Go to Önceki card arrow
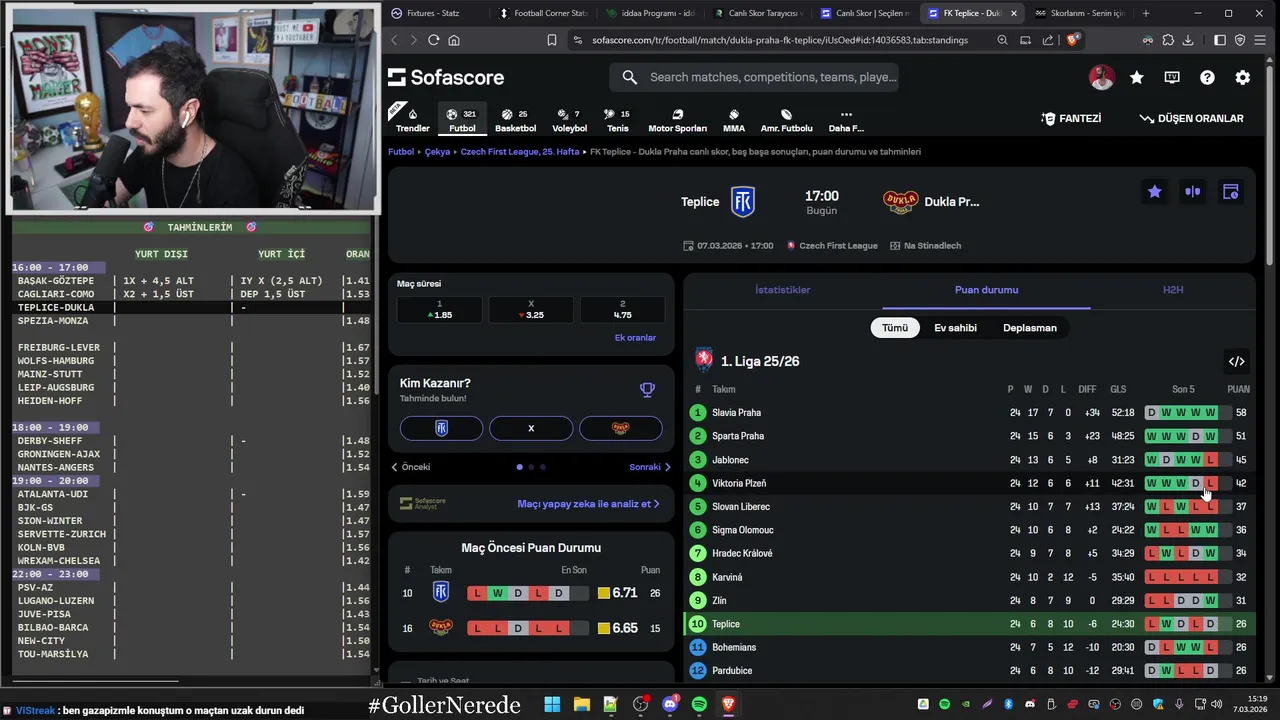 411,467
